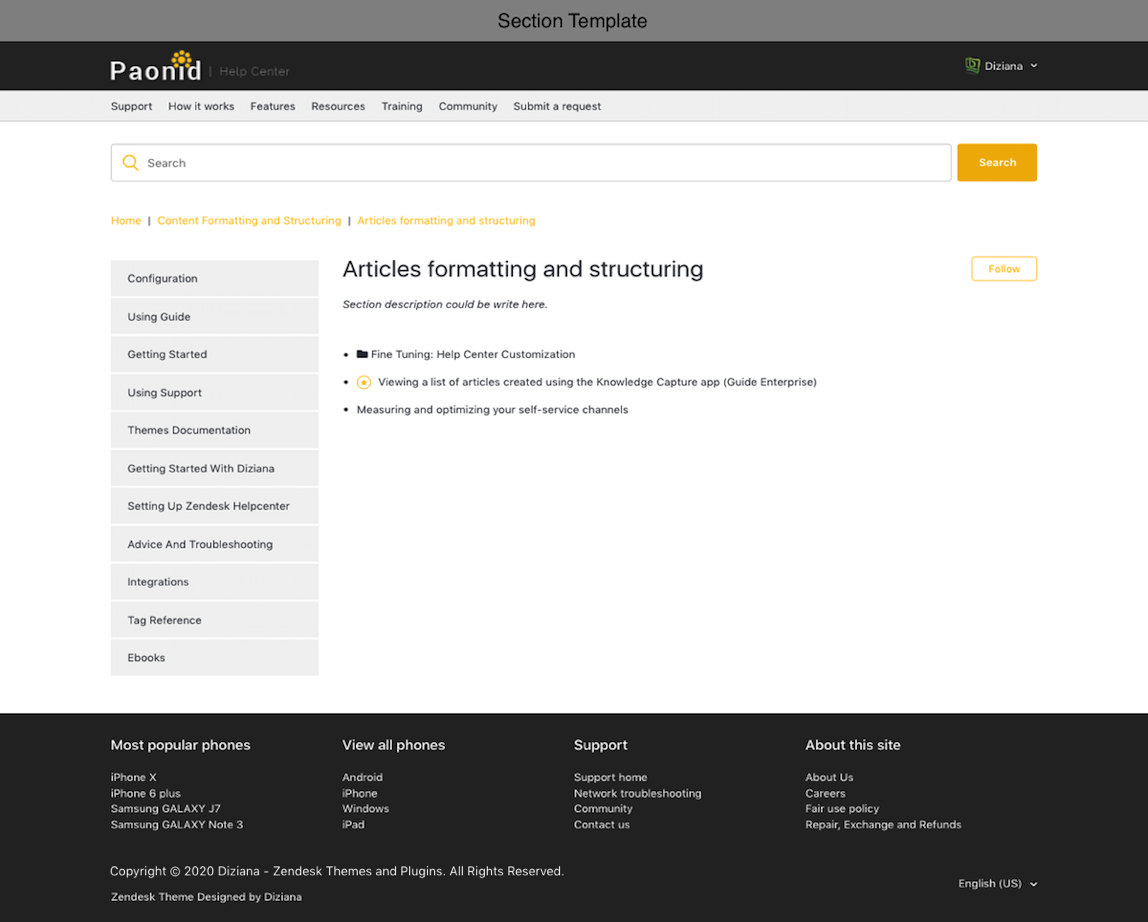This screenshot has height=922, width=1148.
Task: Open Training from the nav bar
Action: point(402,106)
